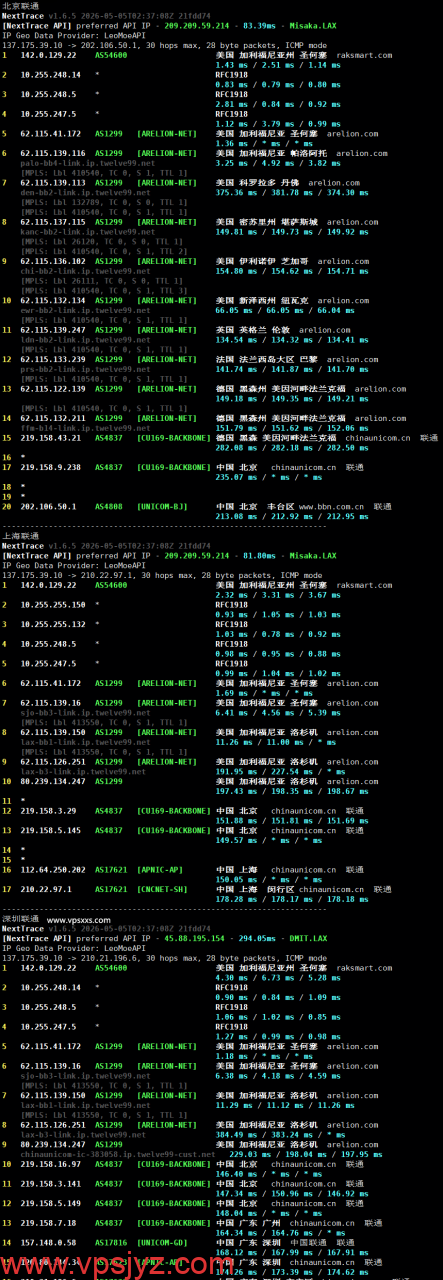Click hostname kanc-bb2-link.ip.twelve99.net
This screenshot has height=1280, width=443.
click(88, 232)
